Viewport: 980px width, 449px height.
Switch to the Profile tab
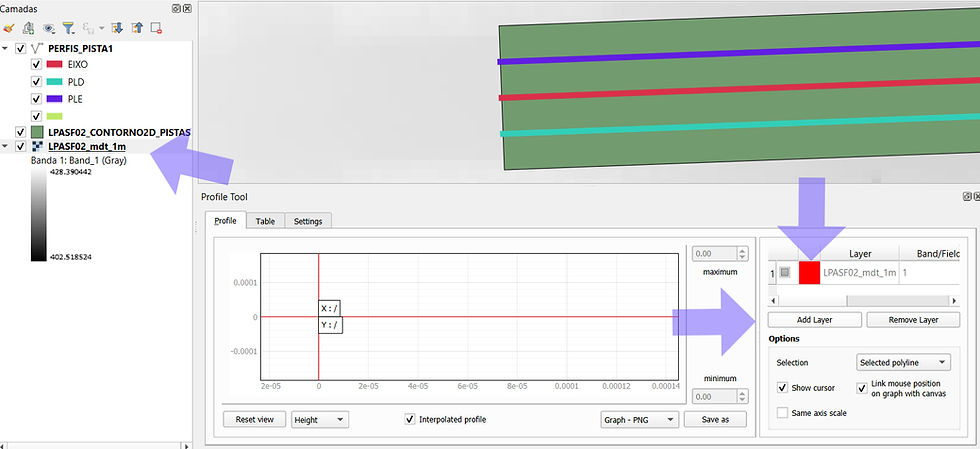[x=226, y=221]
